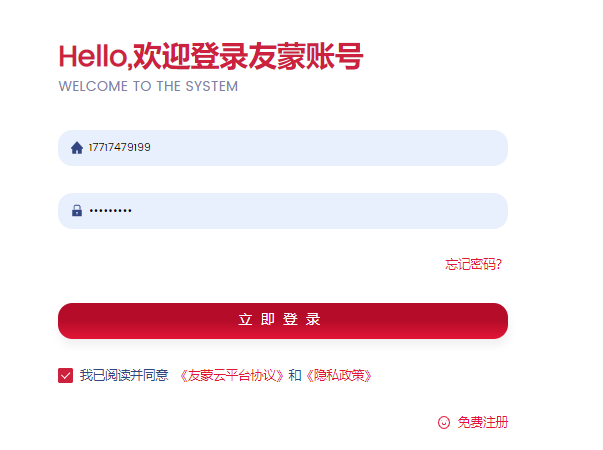The image size is (603, 450).
Task: Click the WELCOME TO THE SYSTEM subtitle
Action: click(x=148, y=86)
